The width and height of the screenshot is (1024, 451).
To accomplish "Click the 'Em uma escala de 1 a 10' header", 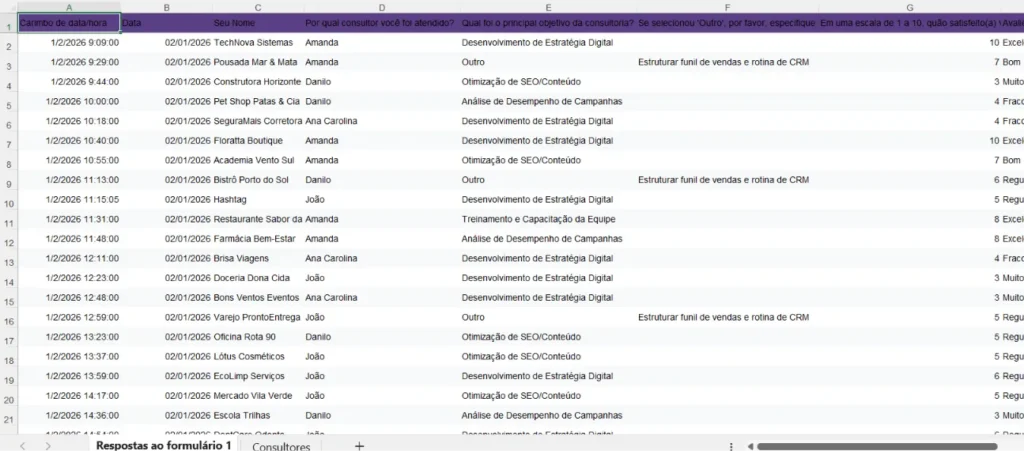I will coord(909,23).
